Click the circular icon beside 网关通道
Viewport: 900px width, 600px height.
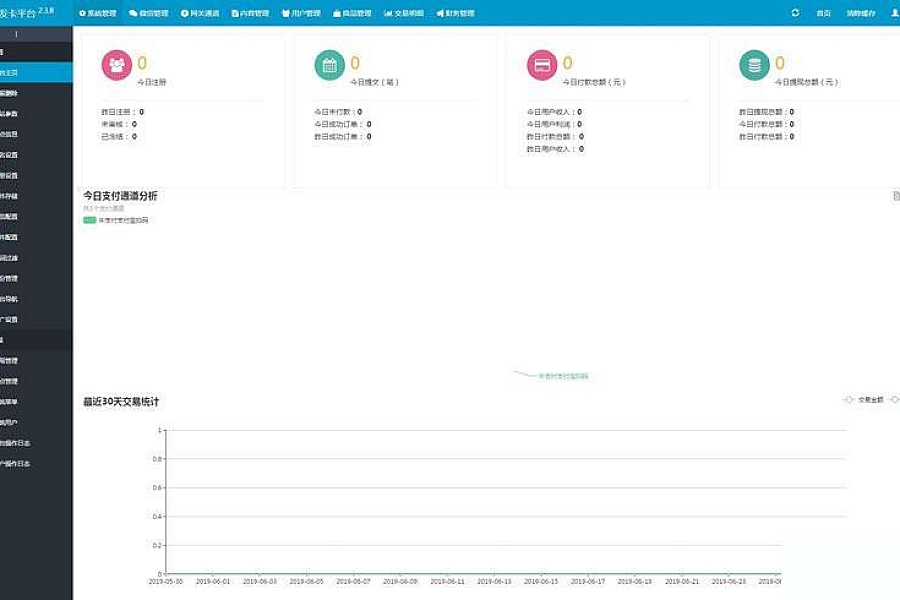(x=184, y=13)
